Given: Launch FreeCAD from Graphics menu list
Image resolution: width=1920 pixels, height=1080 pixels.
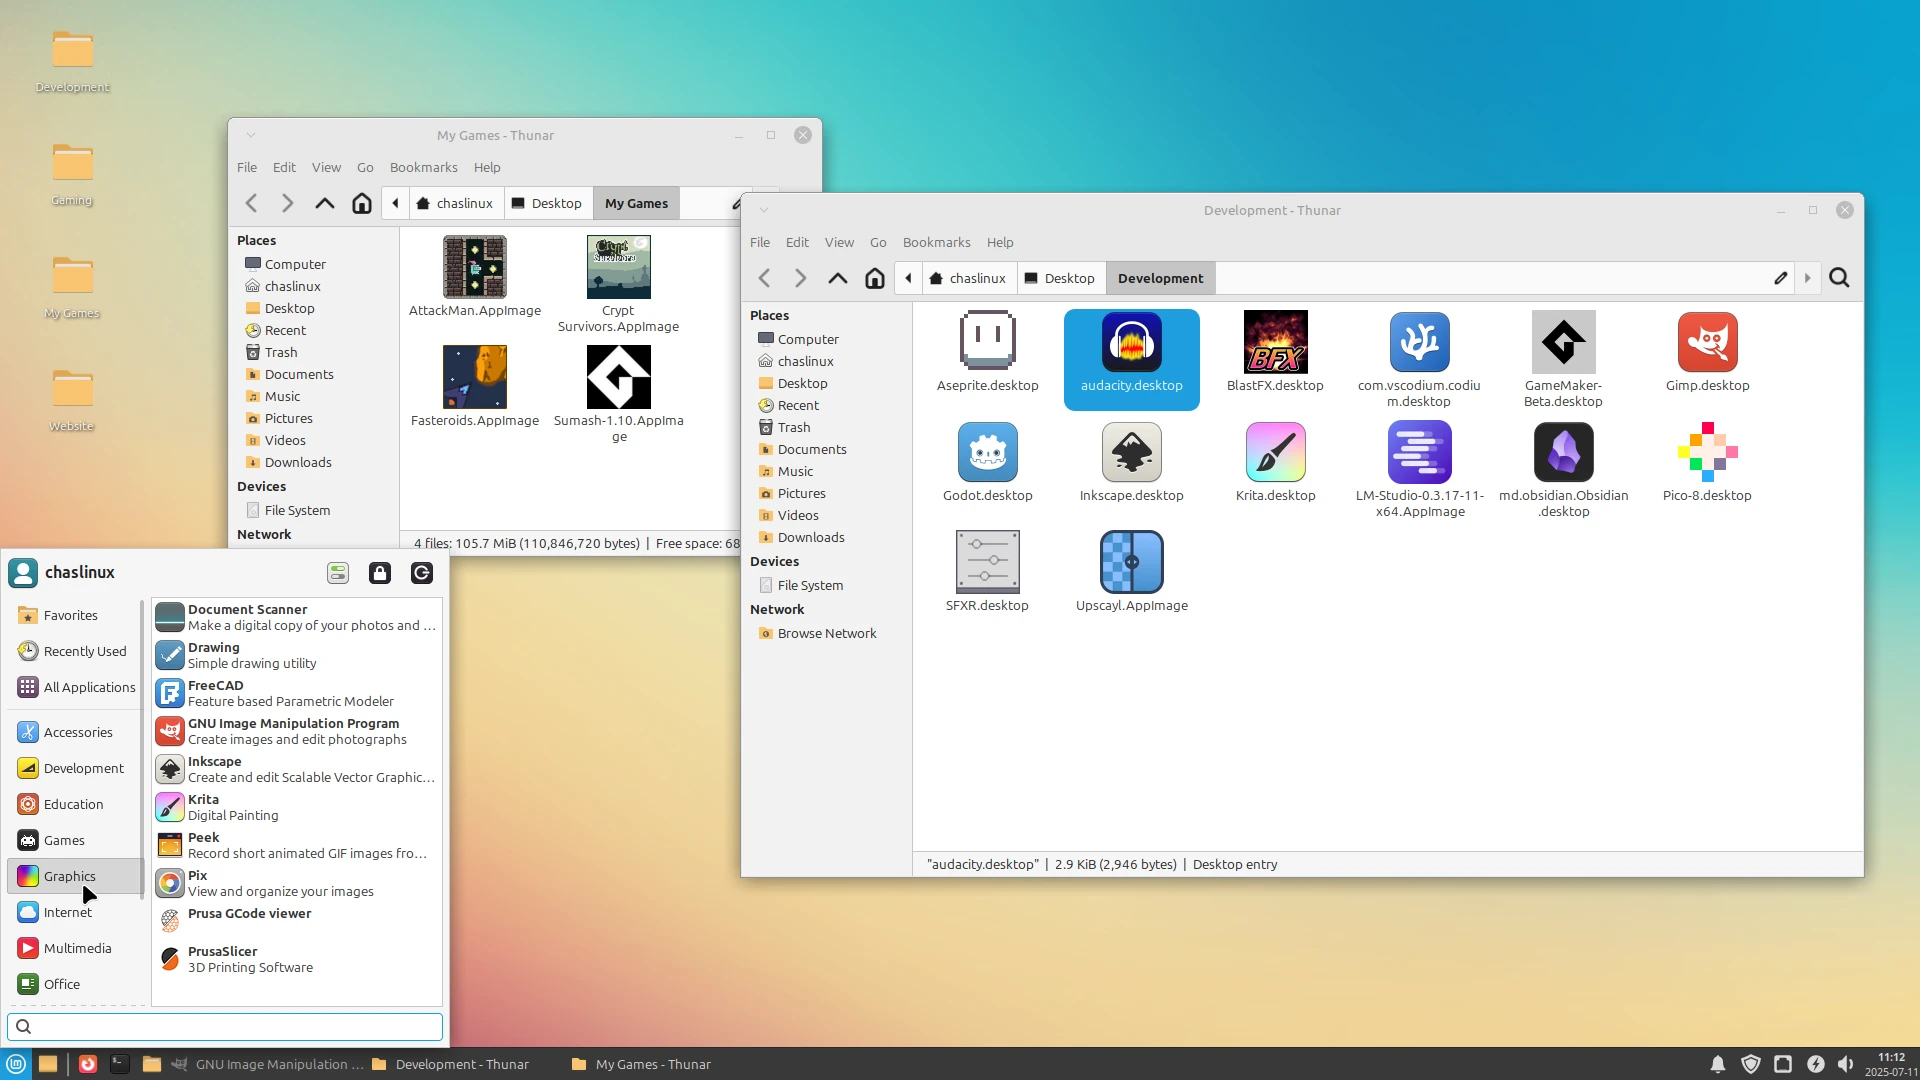Looking at the screenshot, I should 296,693.
